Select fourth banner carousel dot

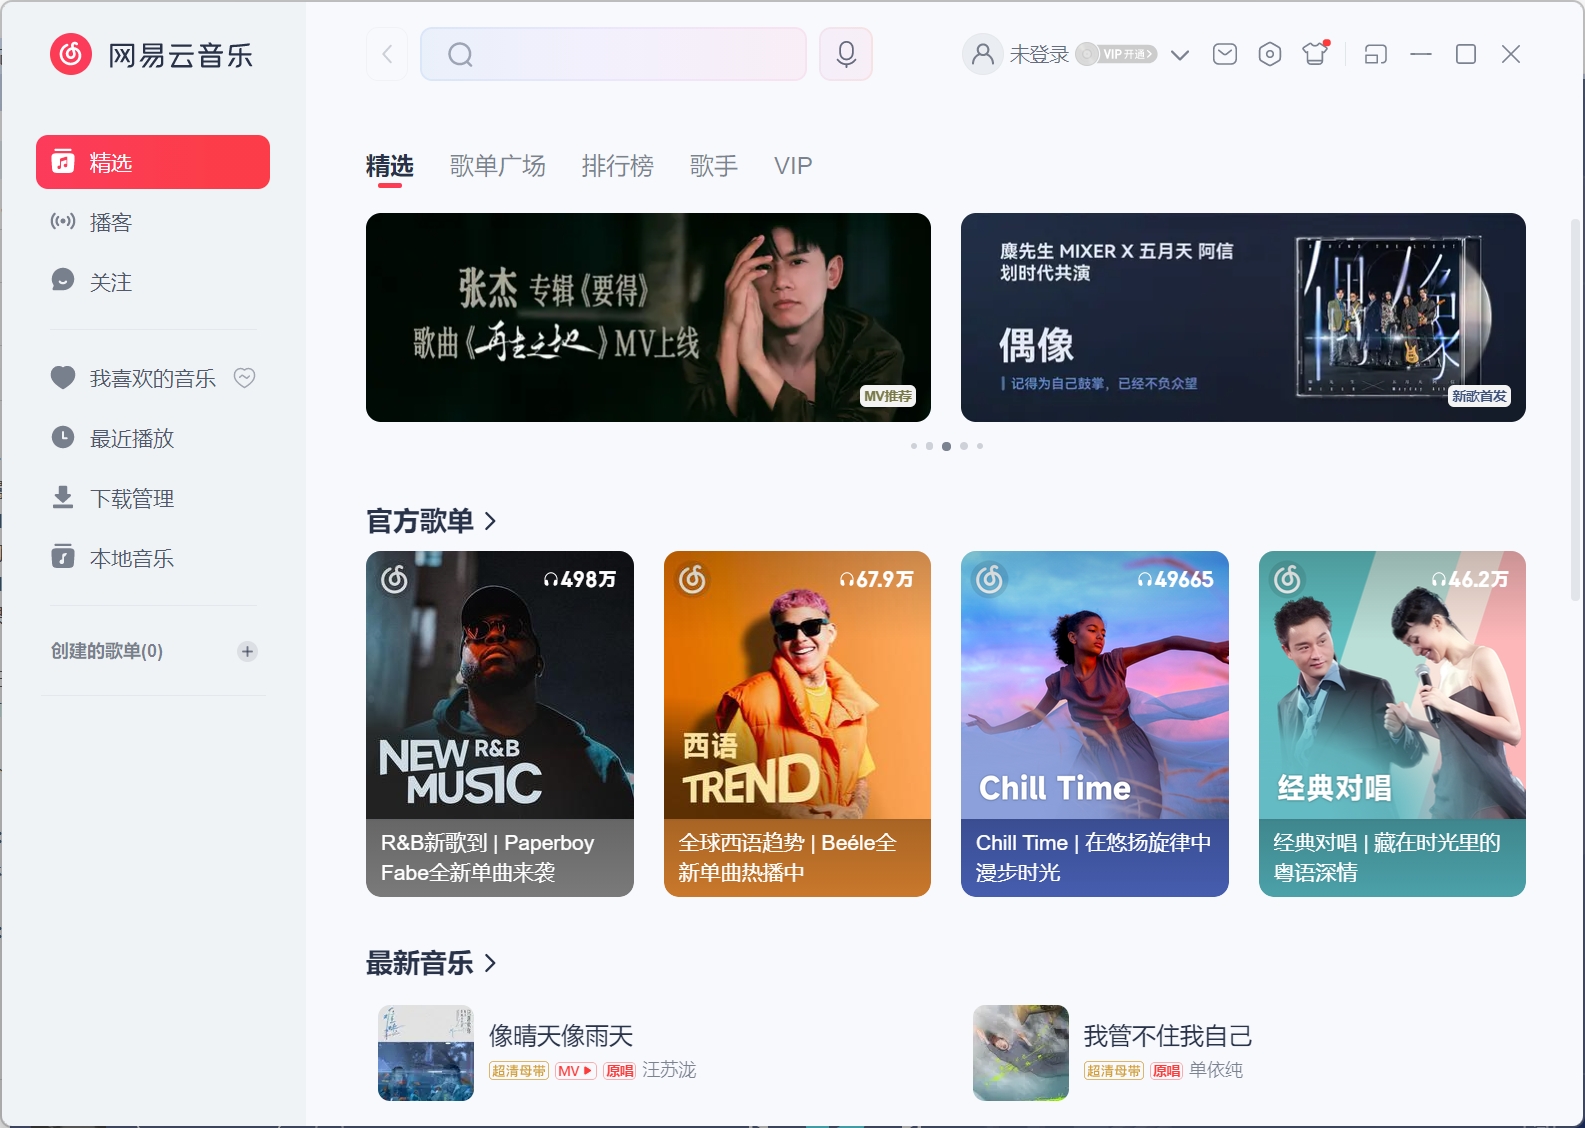click(x=964, y=446)
